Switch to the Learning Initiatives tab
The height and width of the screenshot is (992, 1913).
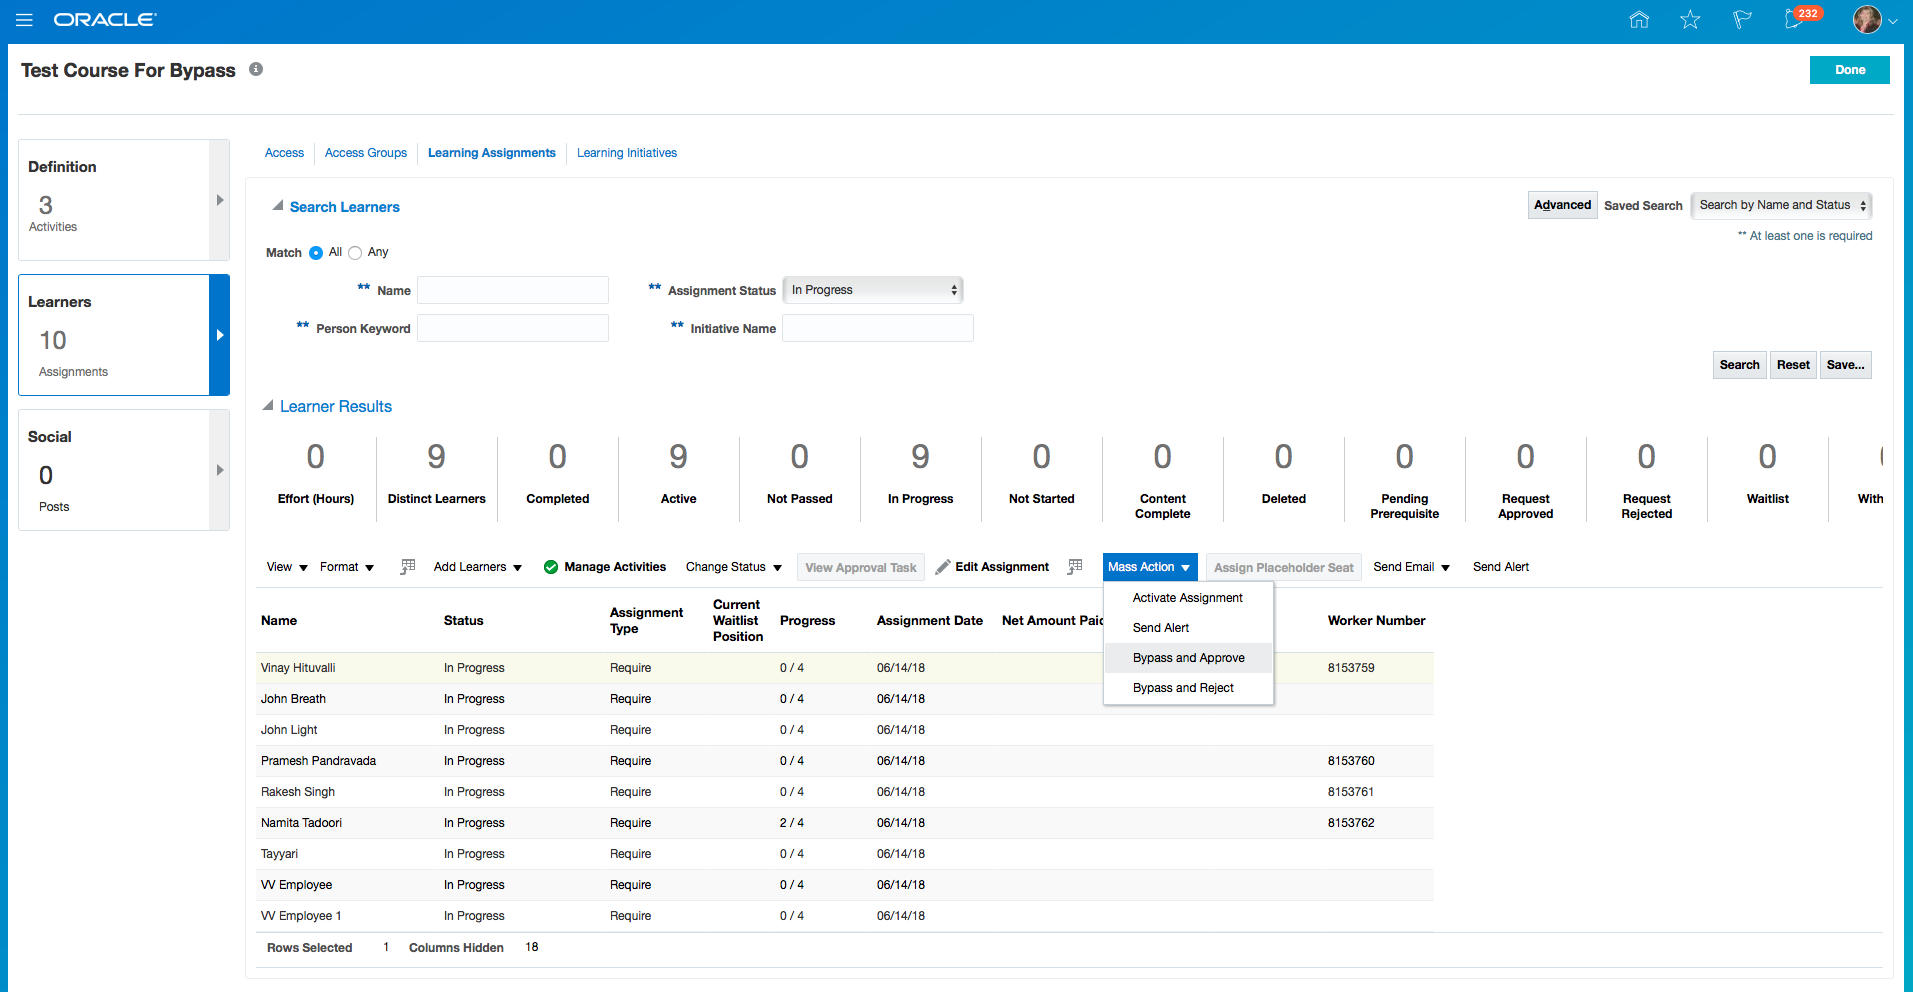pos(626,153)
